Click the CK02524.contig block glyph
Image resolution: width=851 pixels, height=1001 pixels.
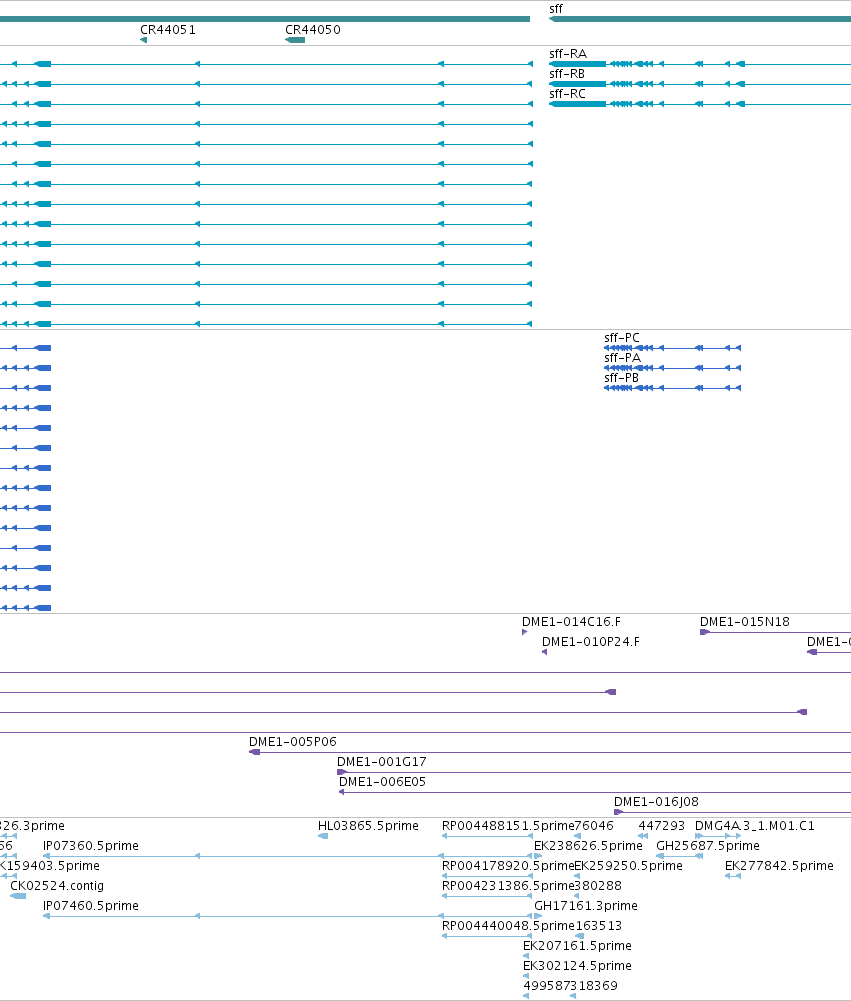click(x=18, y=896)
